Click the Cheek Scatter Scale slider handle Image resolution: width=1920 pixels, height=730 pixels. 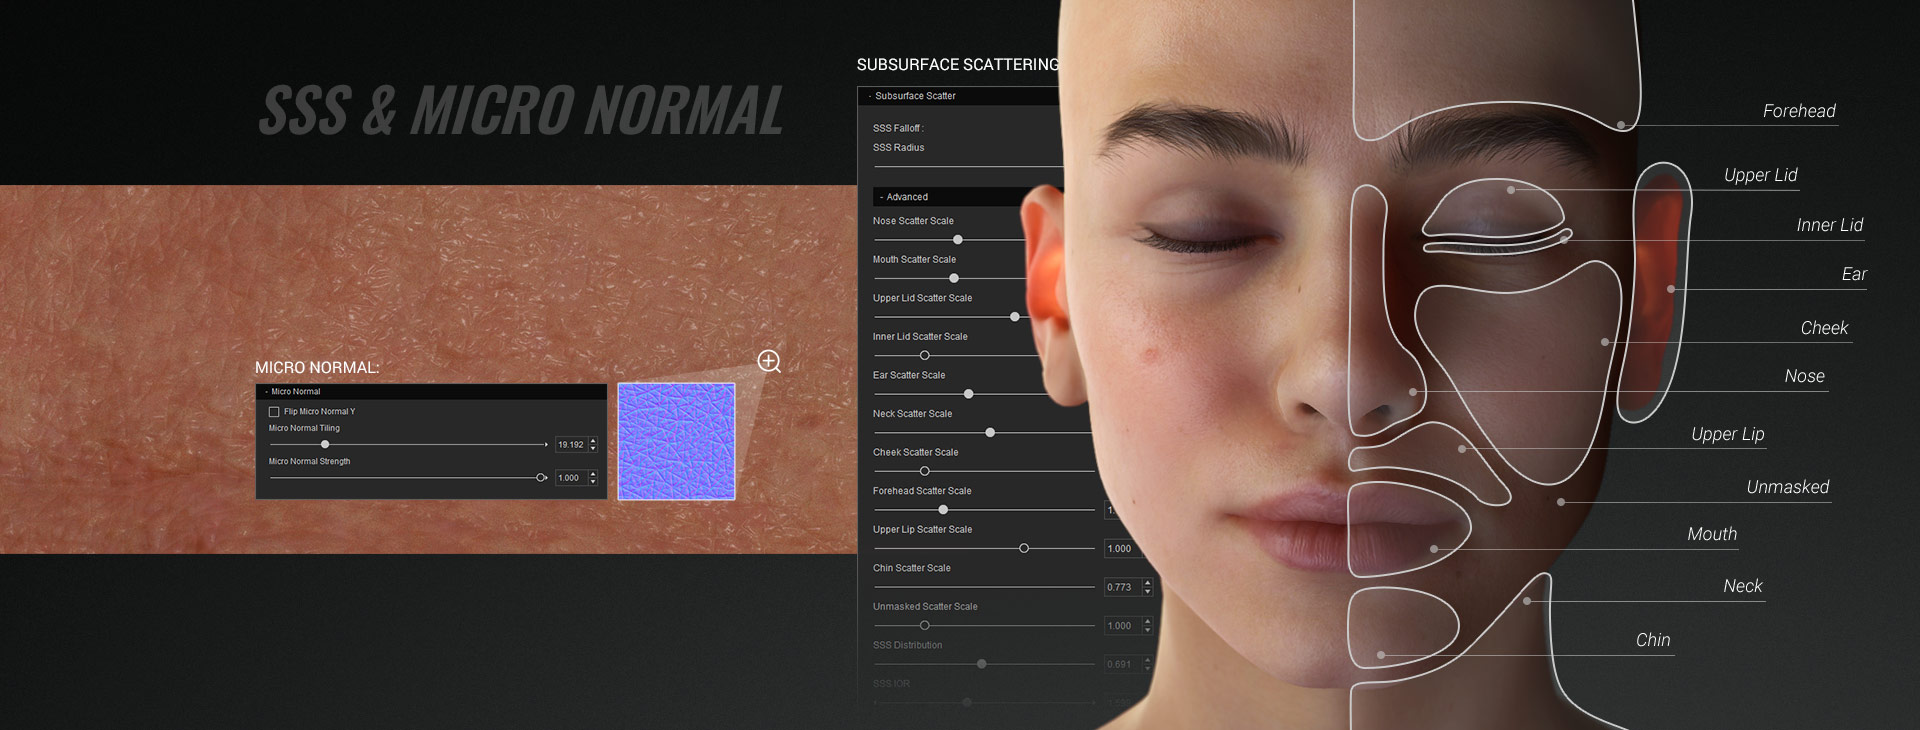coord(925,471)
